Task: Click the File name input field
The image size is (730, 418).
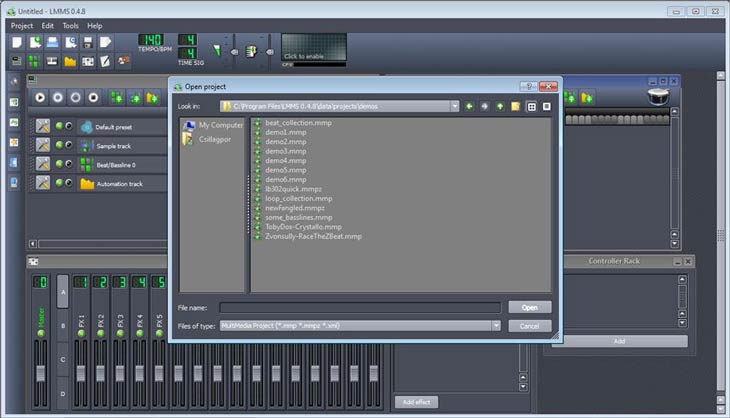Action: 360,307
